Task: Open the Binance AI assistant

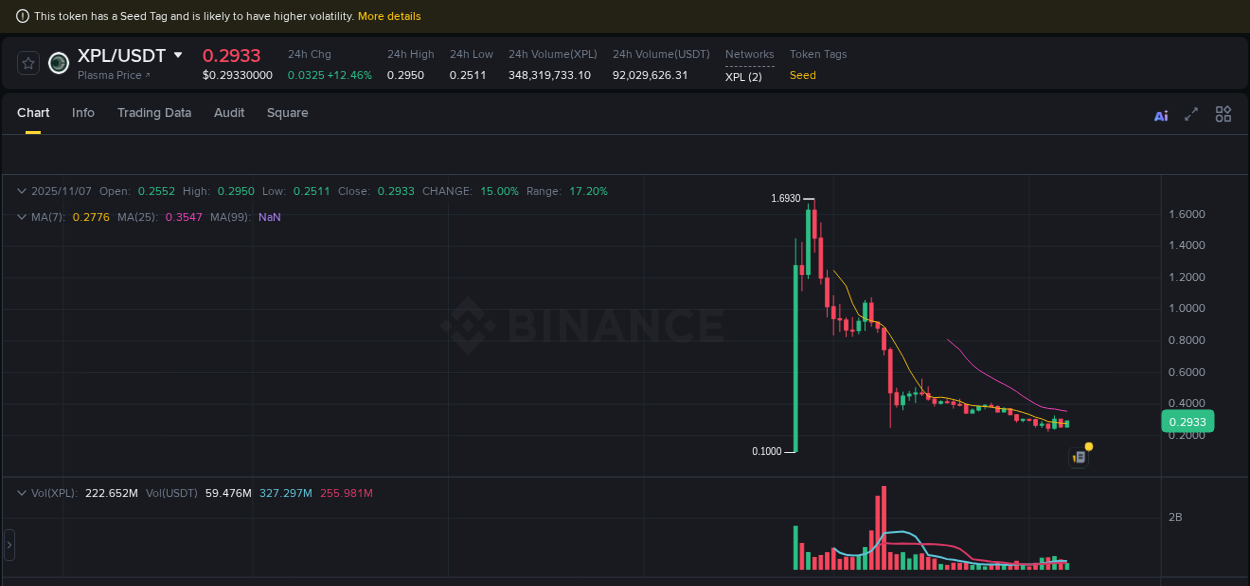Action: [1160, 115]
